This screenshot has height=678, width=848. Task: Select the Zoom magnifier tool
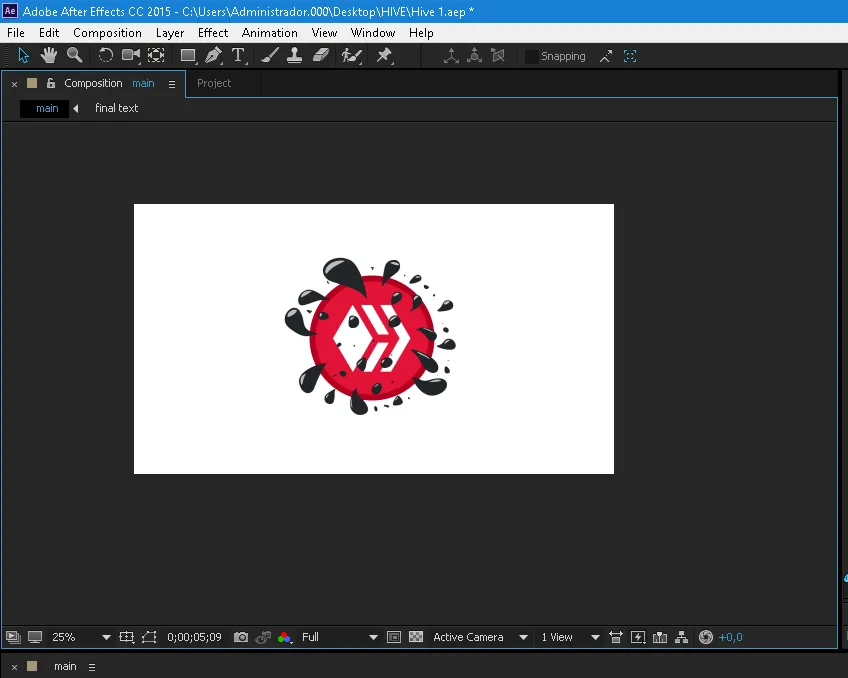pos(75,55)
